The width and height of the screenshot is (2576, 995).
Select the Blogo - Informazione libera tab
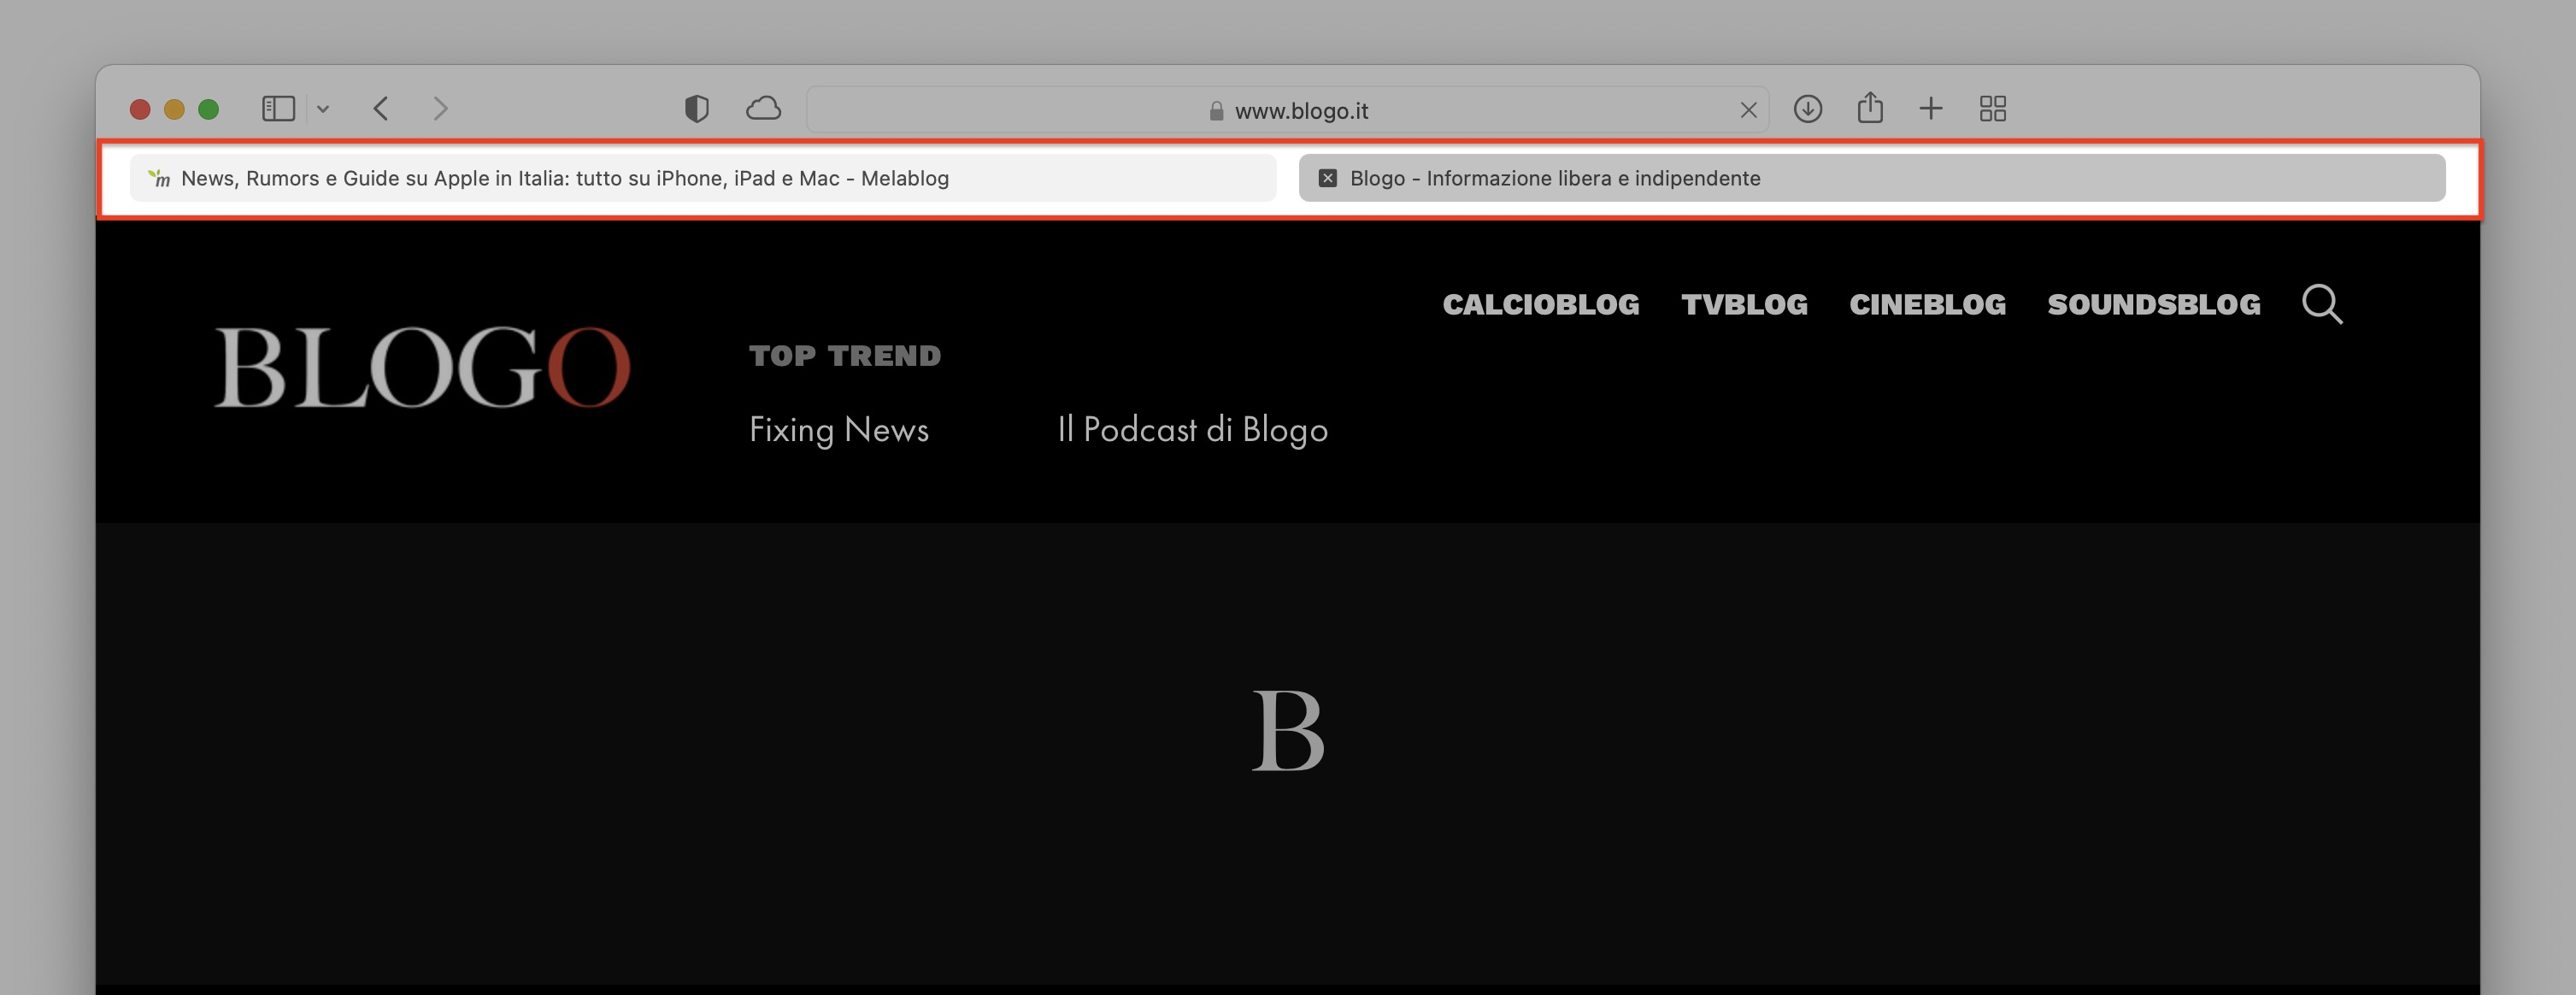coord(1872,178)
